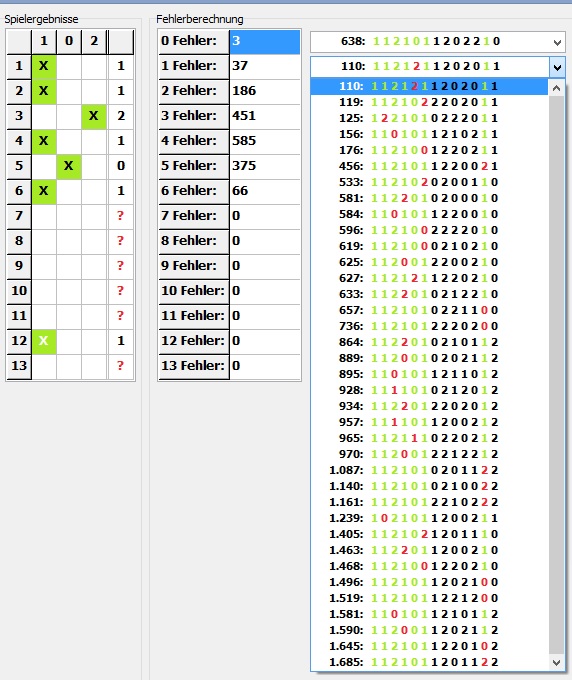Click row header for game 12

pyautogui.click(x=19, y=341)
